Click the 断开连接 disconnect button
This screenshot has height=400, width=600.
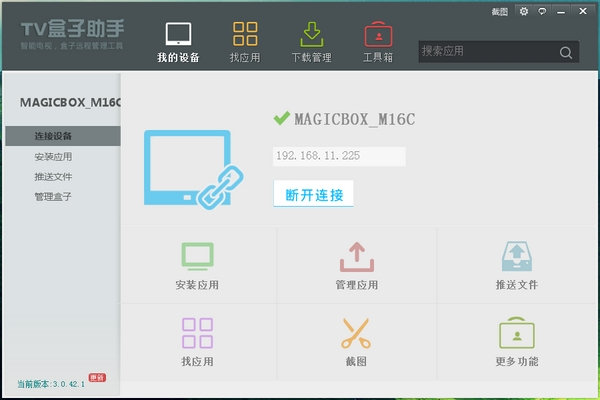[313, 194]
